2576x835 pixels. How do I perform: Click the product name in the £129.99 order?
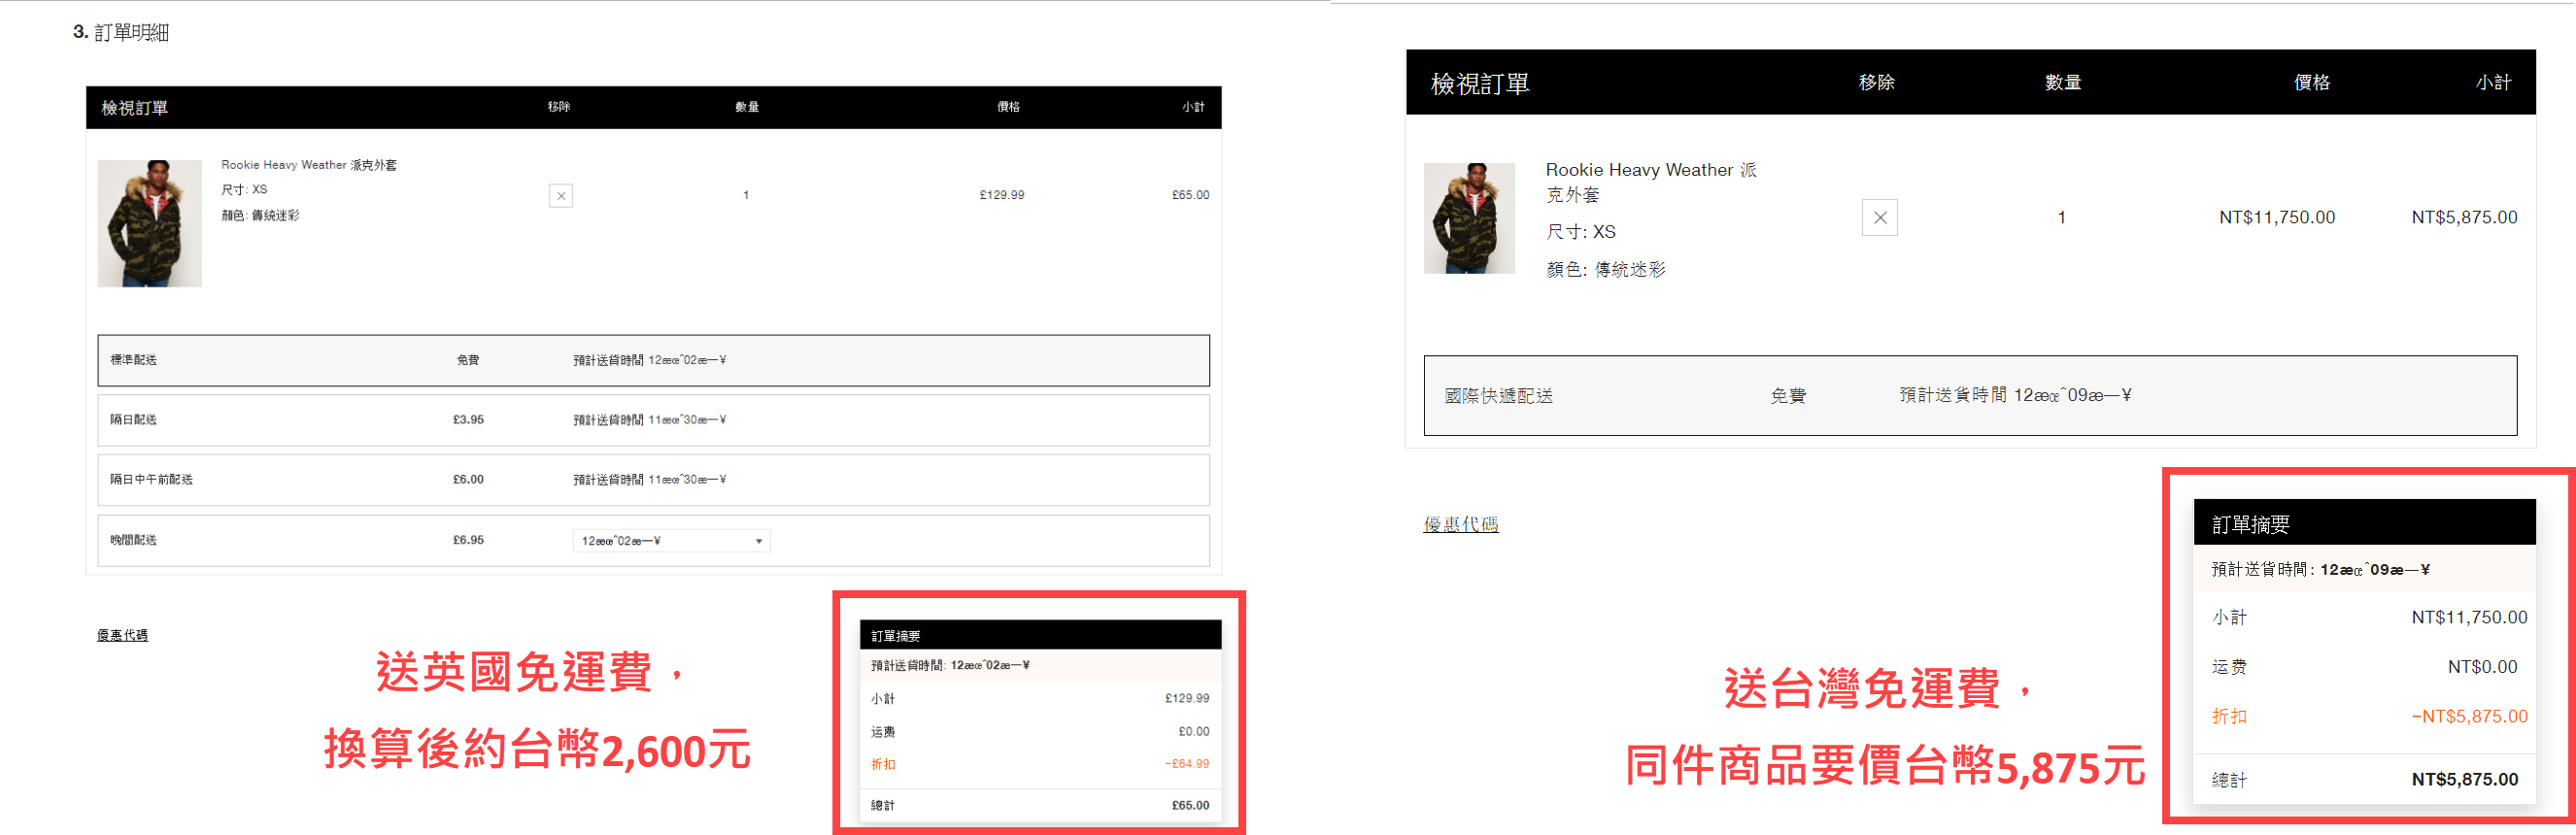pyautogui.click(x=308, y=165)
